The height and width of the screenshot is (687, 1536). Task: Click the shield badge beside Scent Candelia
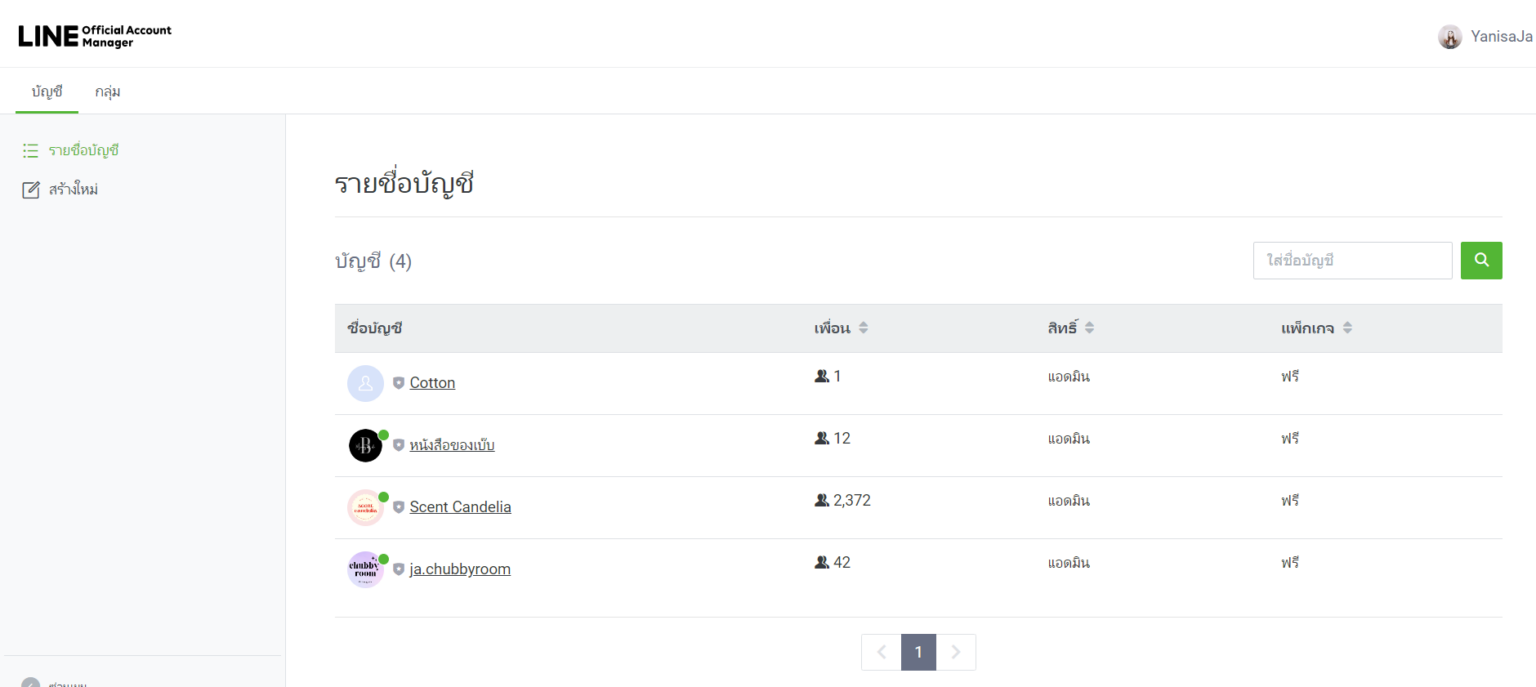click(x=398, y=507)
